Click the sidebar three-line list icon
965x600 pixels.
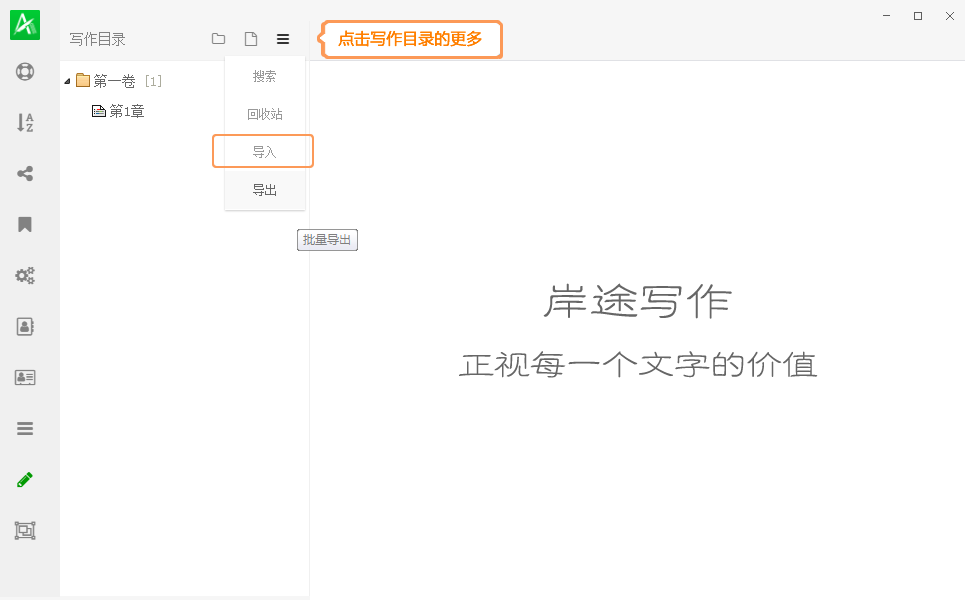pyautogui.click(x=25, y=428)
